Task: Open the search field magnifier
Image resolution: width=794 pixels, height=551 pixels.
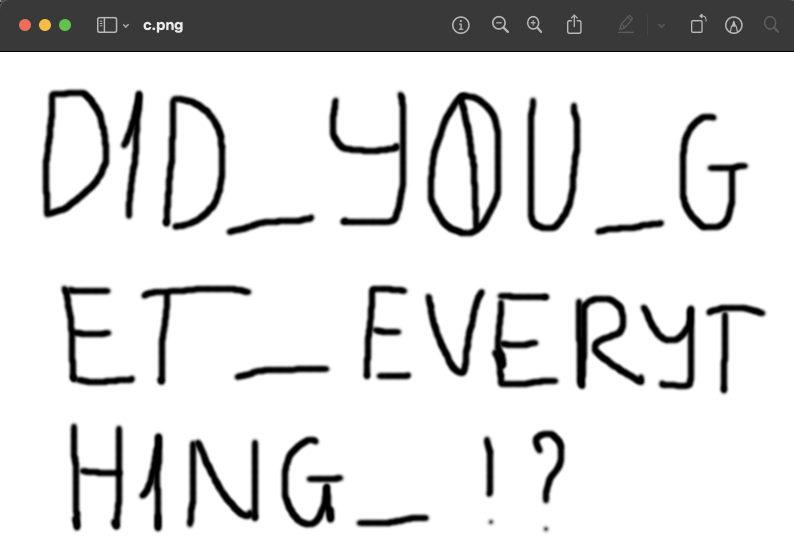Action: click(771, 25)
